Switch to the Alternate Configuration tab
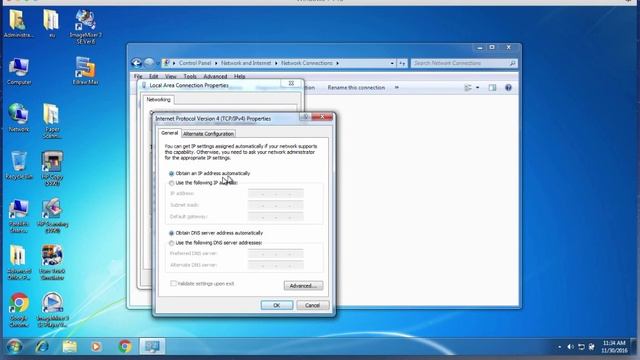Image resolution: width=640 pixels, height=360 pixels. point(208,134)
